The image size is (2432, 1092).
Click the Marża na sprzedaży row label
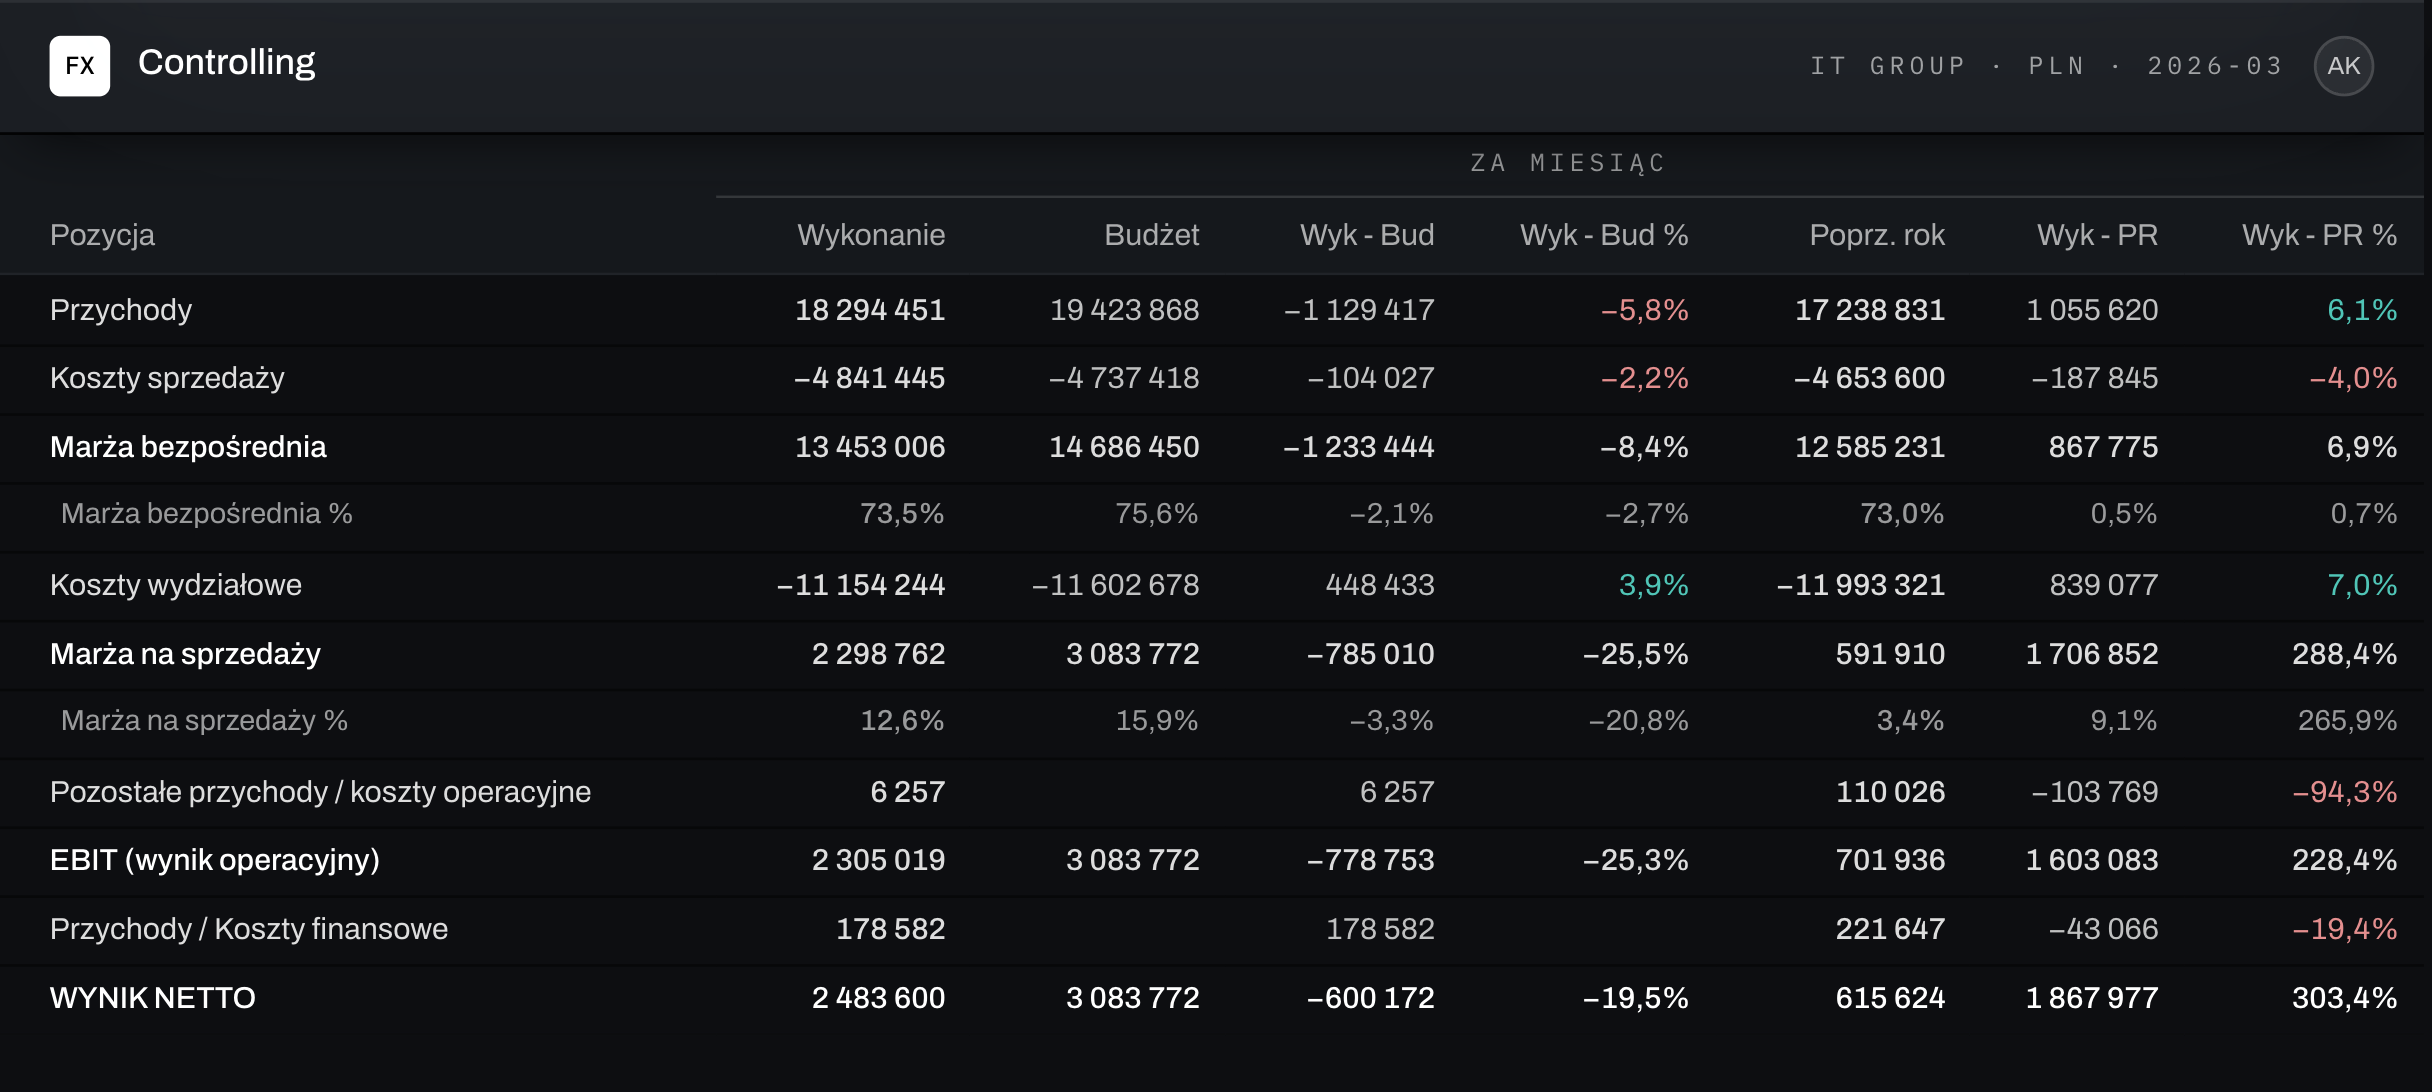coord(185,654)
